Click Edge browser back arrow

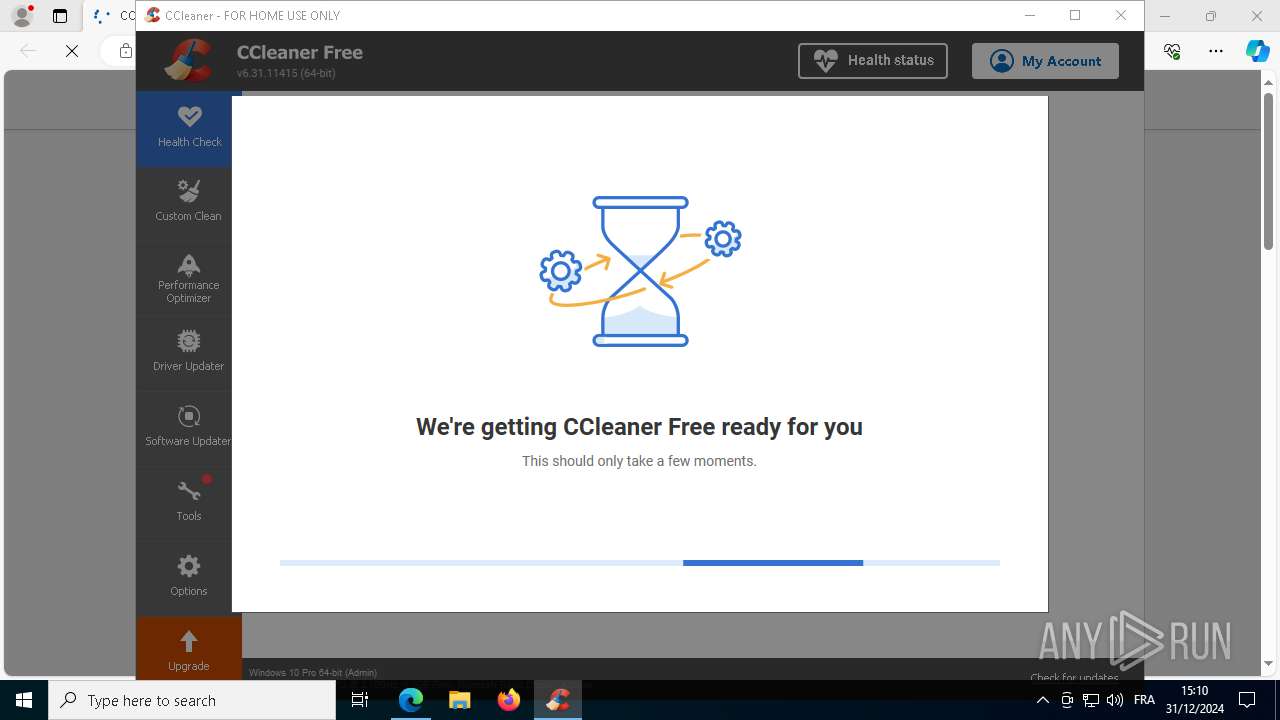pyautogui.click(x=28, y=51)
